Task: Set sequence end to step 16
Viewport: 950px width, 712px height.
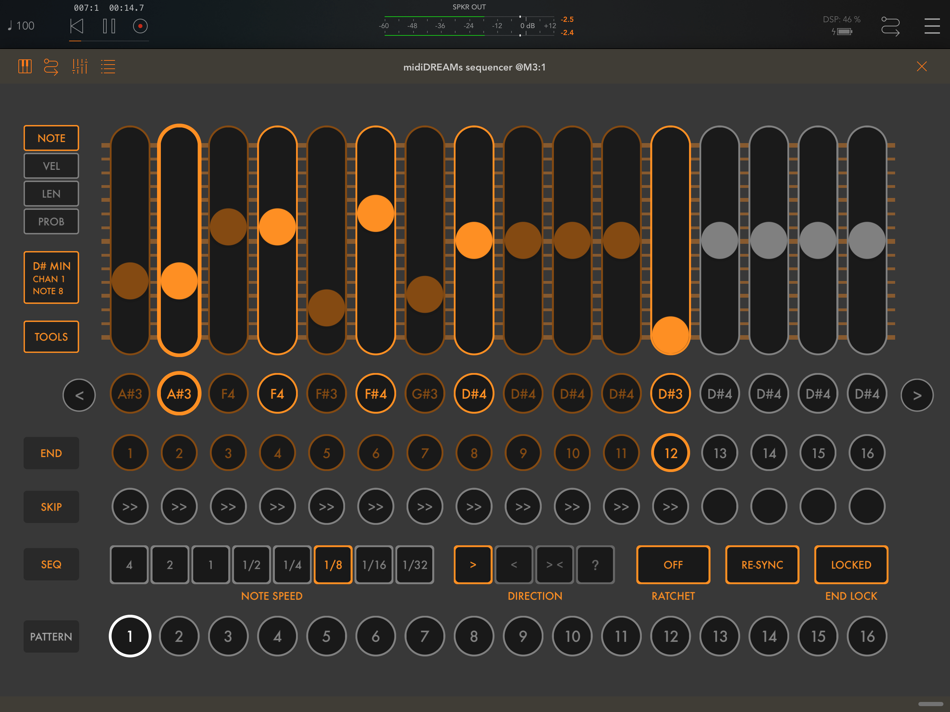Action: pos(867,453)
